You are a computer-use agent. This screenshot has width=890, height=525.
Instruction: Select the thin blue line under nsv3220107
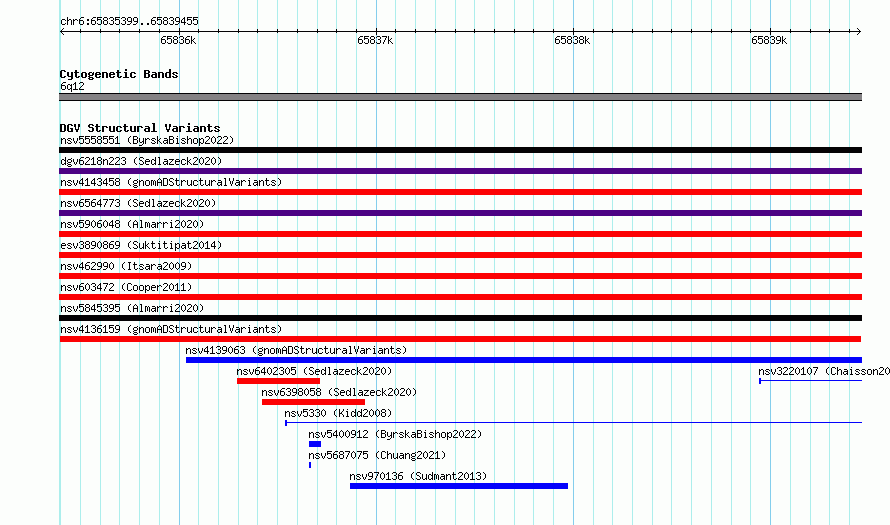click(811, 381)
